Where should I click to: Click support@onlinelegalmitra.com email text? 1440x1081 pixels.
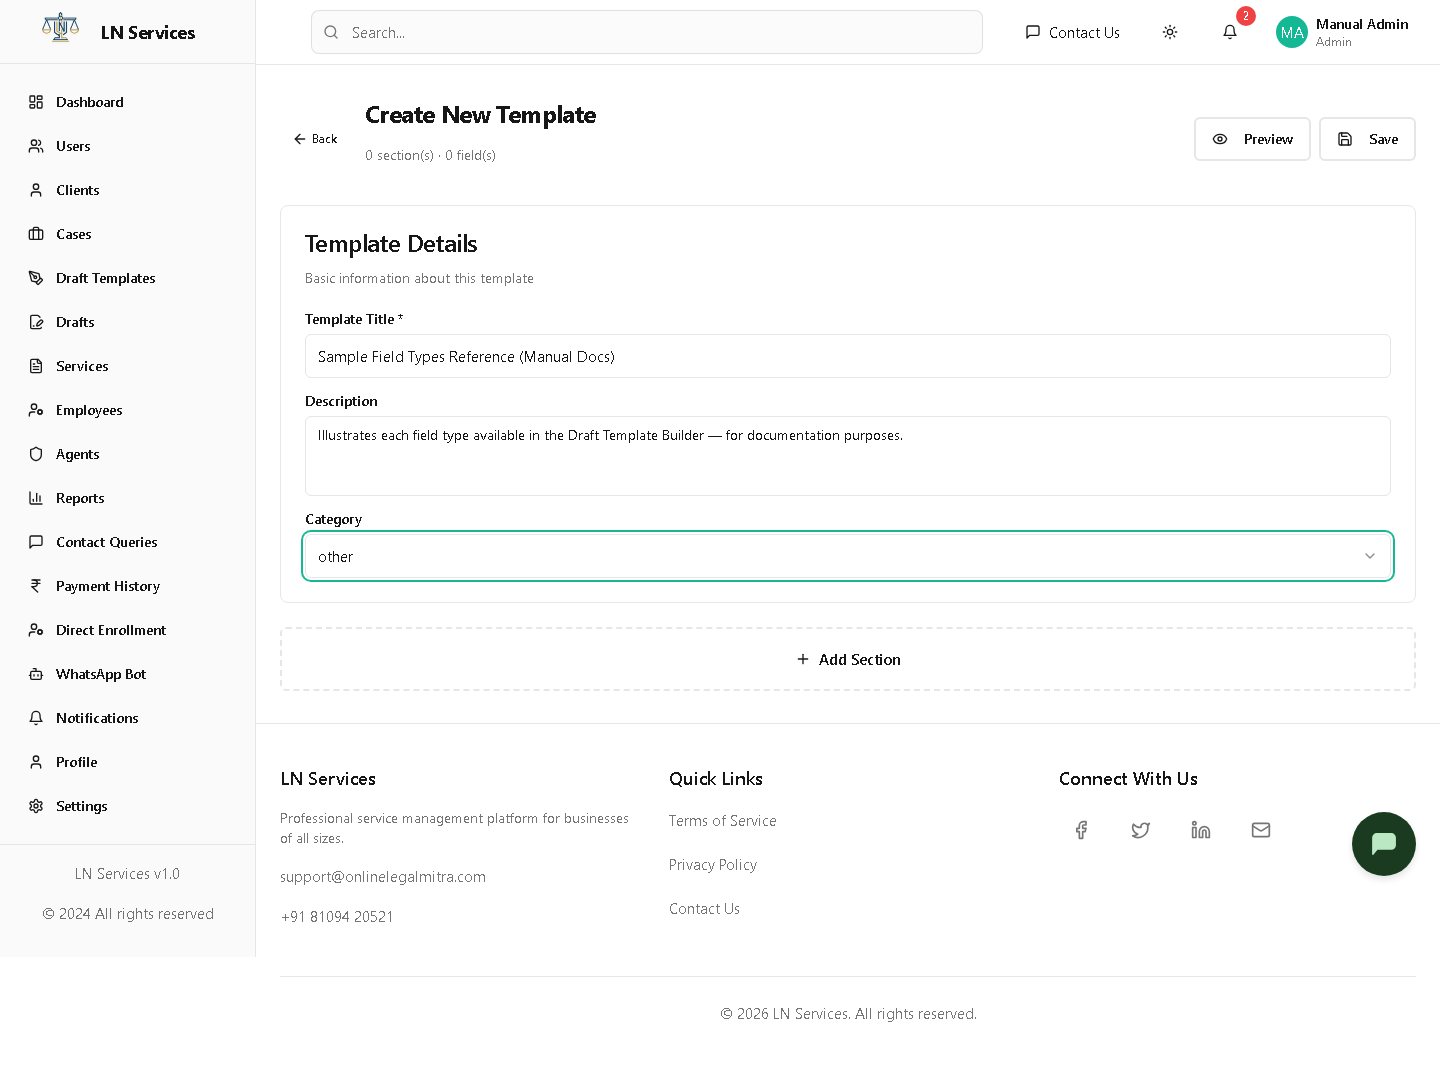point(383,877)
